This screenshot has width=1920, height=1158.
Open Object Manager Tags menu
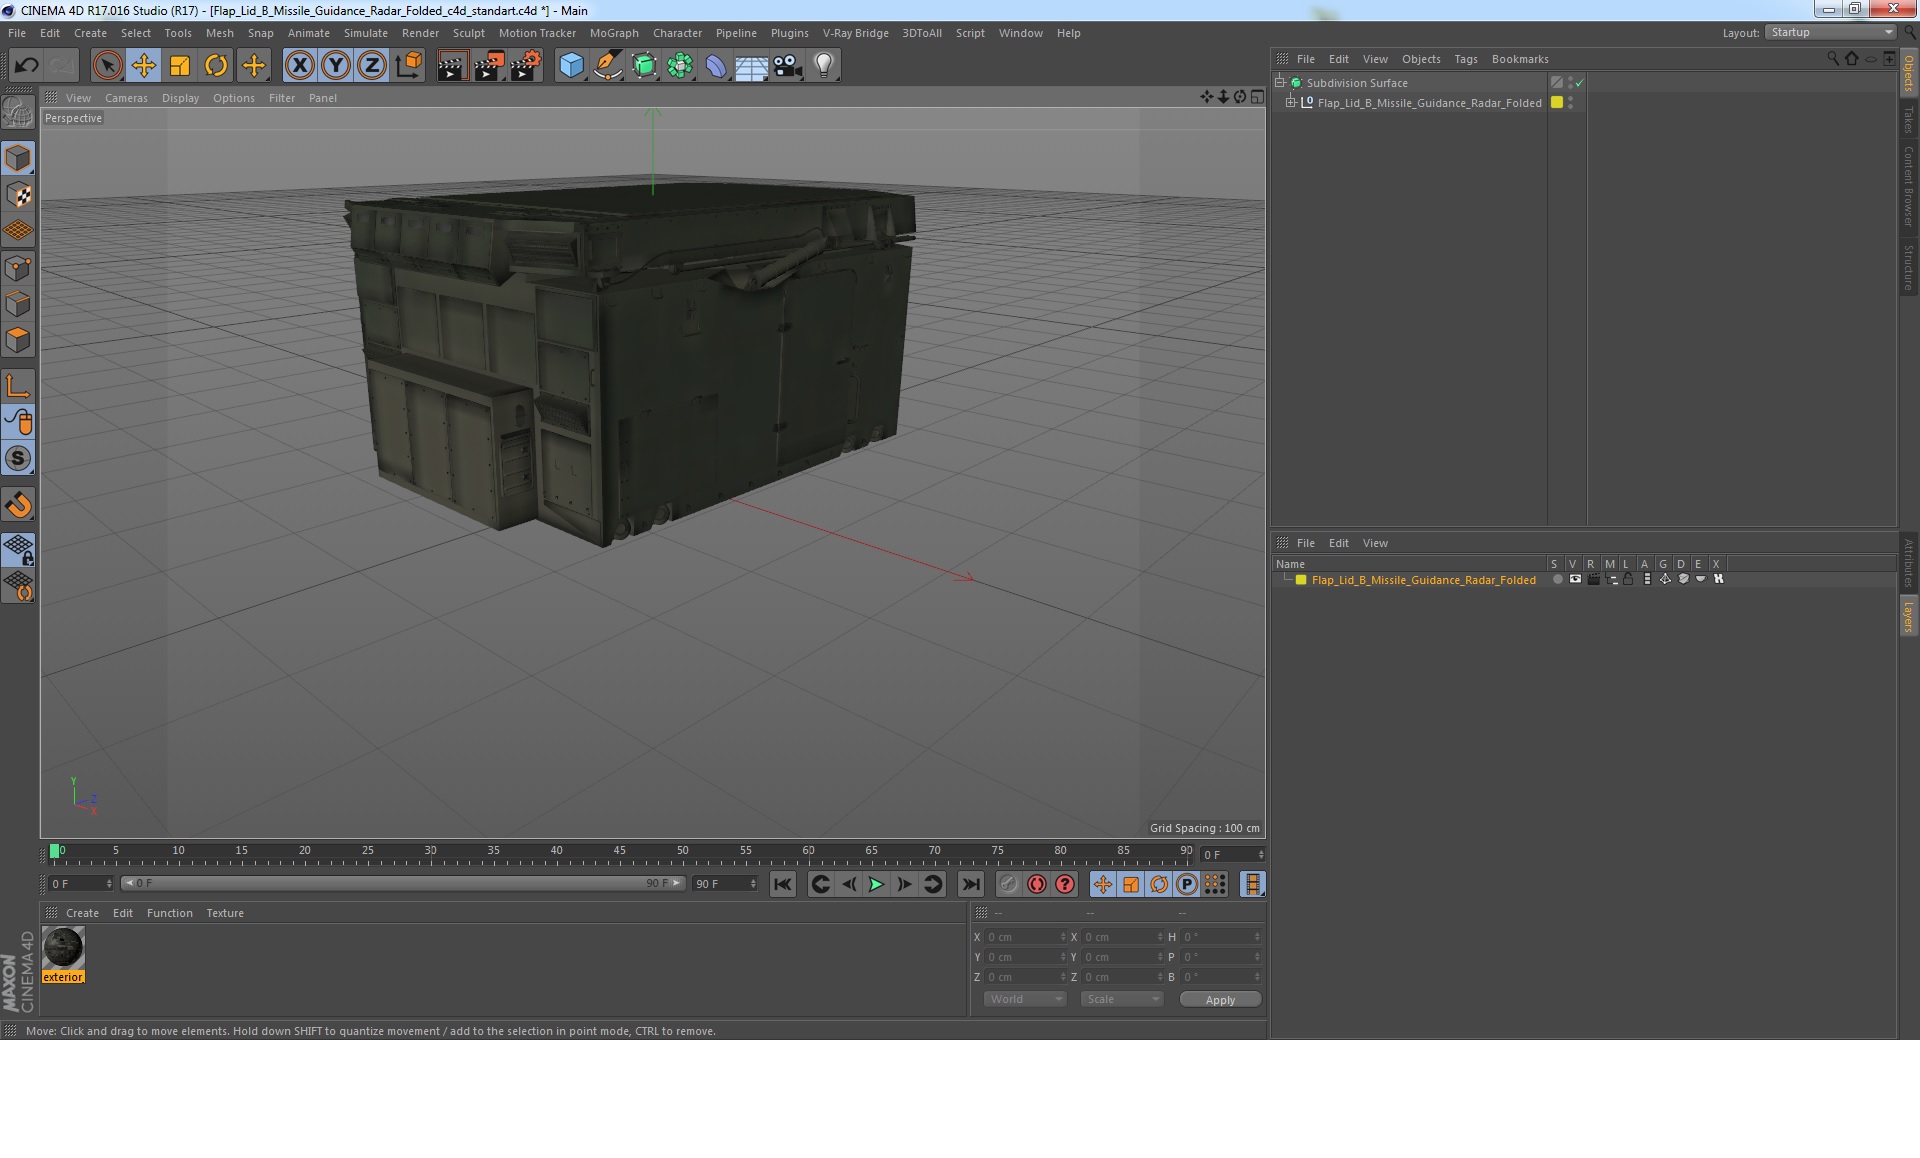pos(1465,59)
